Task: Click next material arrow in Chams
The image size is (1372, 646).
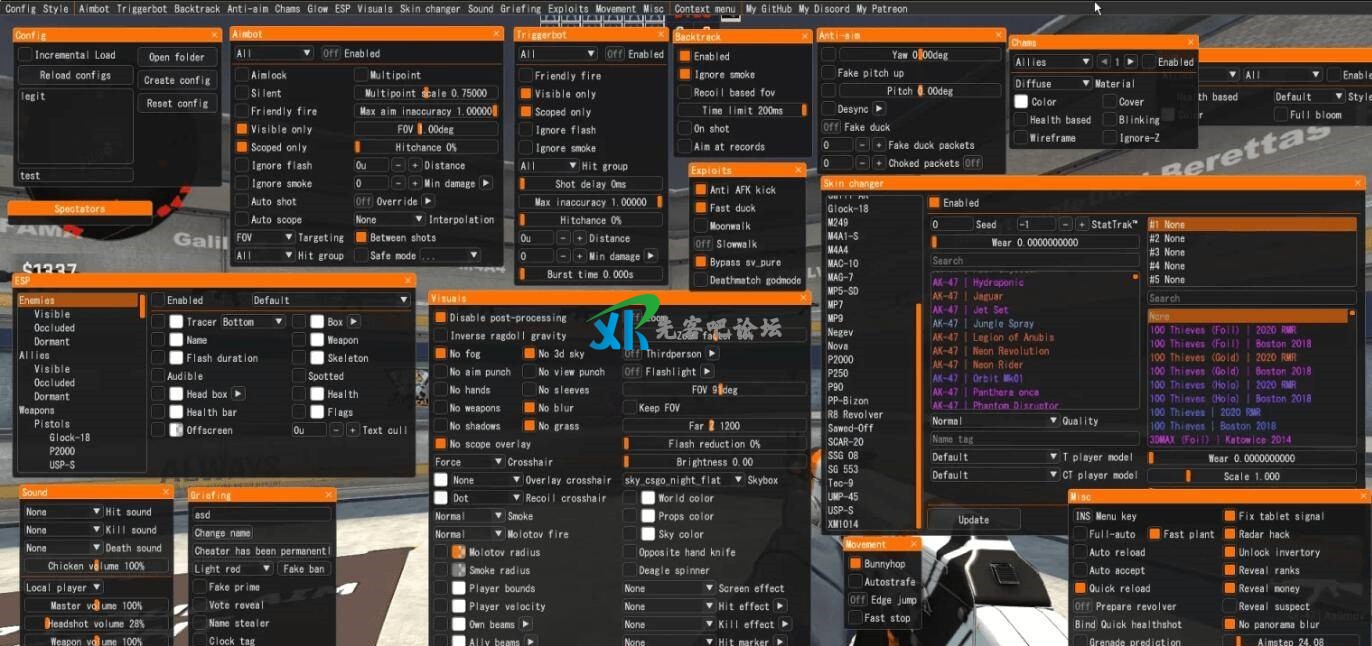Action: coord(1132,62)
